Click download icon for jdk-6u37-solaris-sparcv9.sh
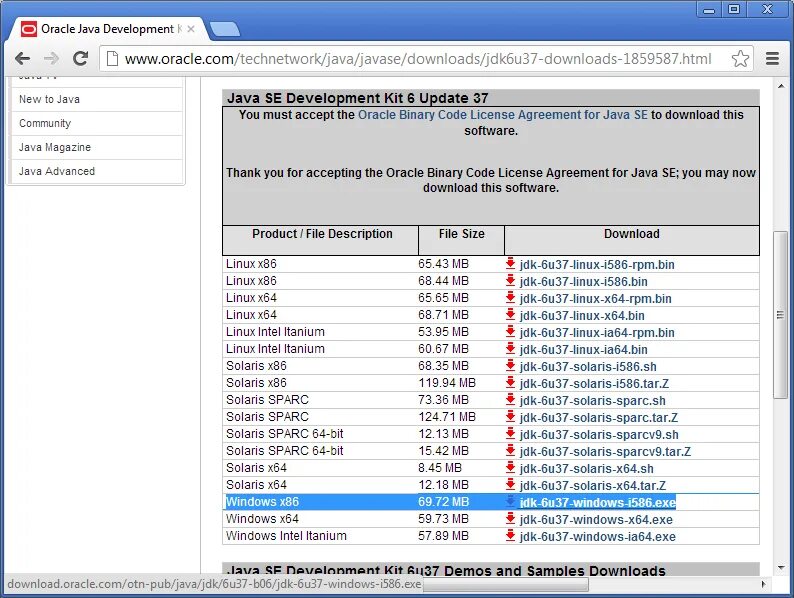The width and height of the screenshot is (794, 598). click(x=510, y=433)
